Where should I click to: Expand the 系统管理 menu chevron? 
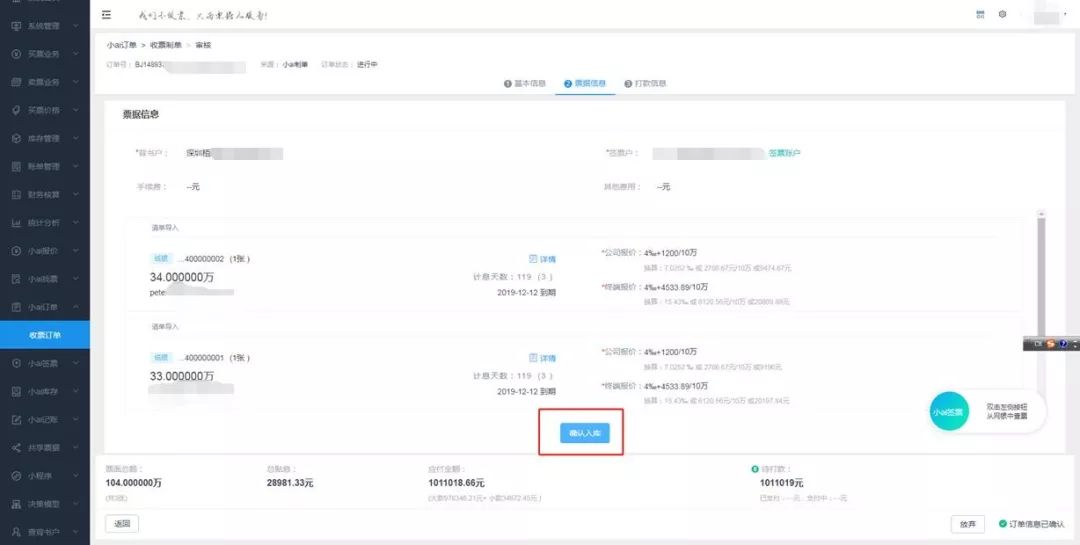(x=75, y=26)
